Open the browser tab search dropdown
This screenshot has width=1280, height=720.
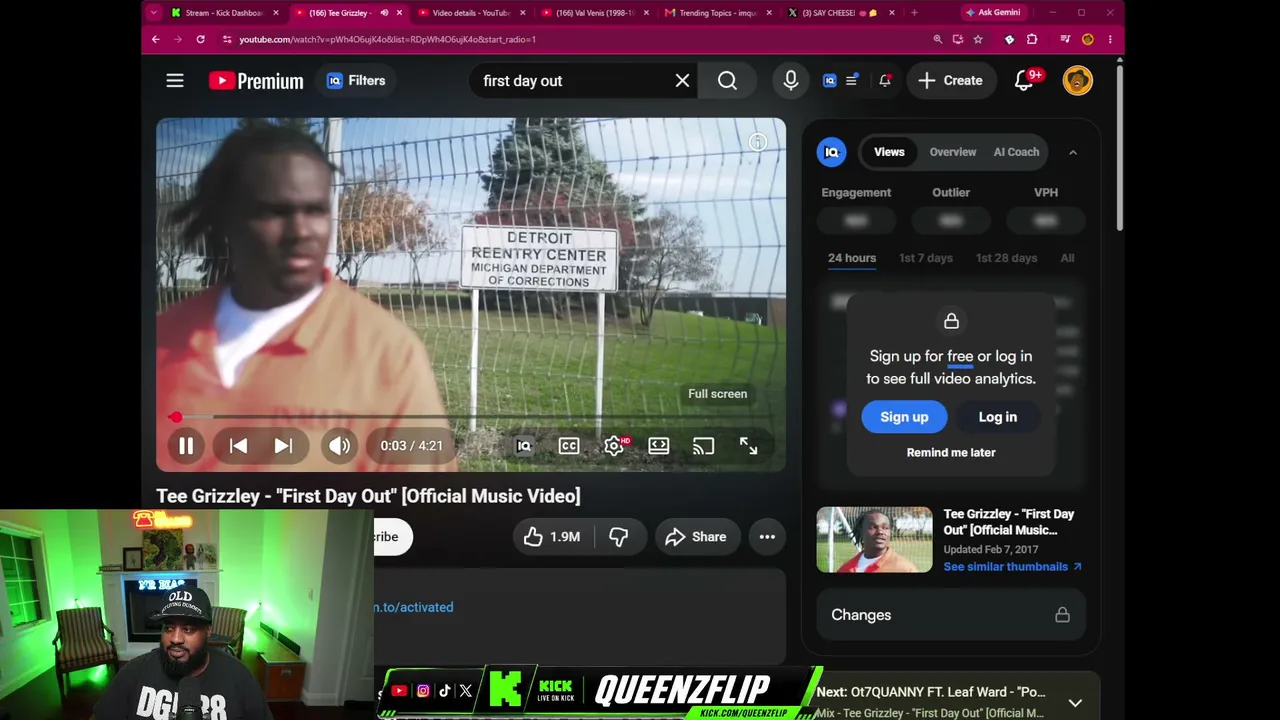[x=153, y=13]
